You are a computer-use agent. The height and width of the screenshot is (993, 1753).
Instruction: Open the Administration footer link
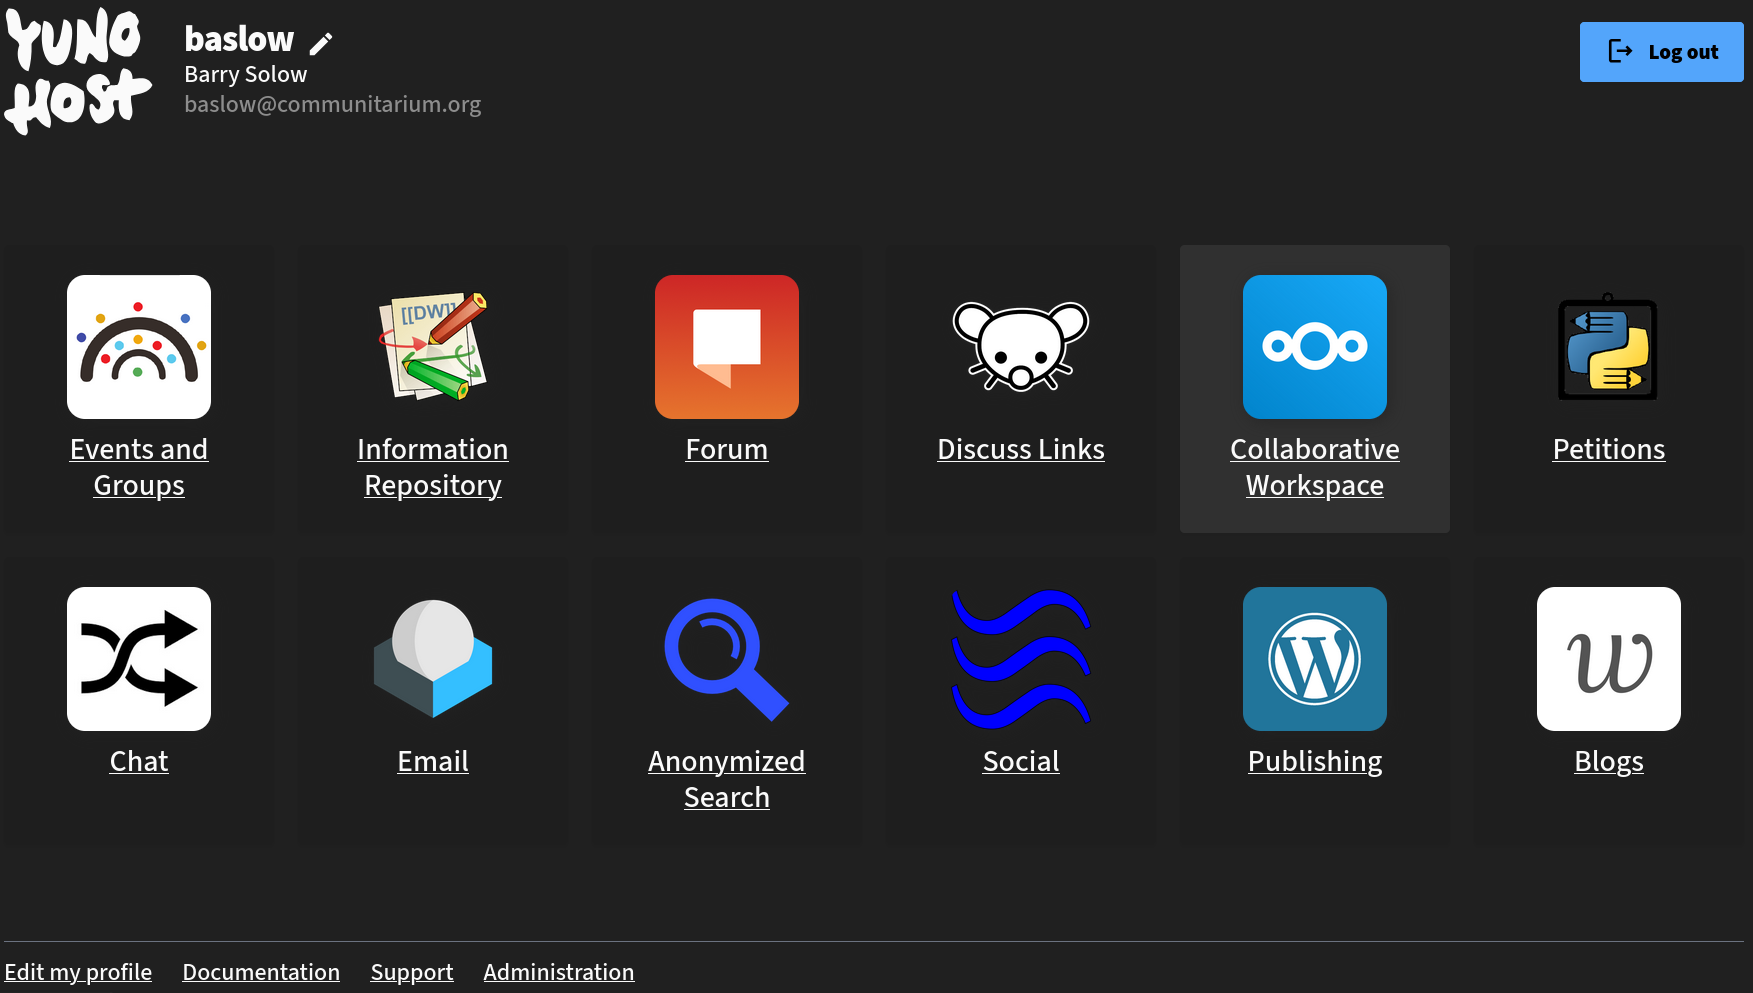tap(559, 972)
